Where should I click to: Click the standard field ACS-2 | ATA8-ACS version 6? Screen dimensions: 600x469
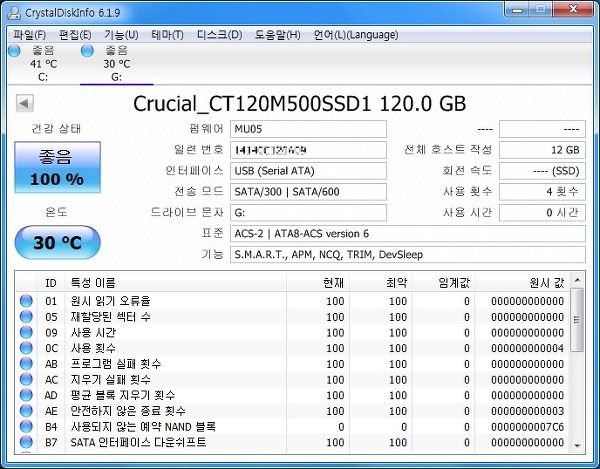408,233
